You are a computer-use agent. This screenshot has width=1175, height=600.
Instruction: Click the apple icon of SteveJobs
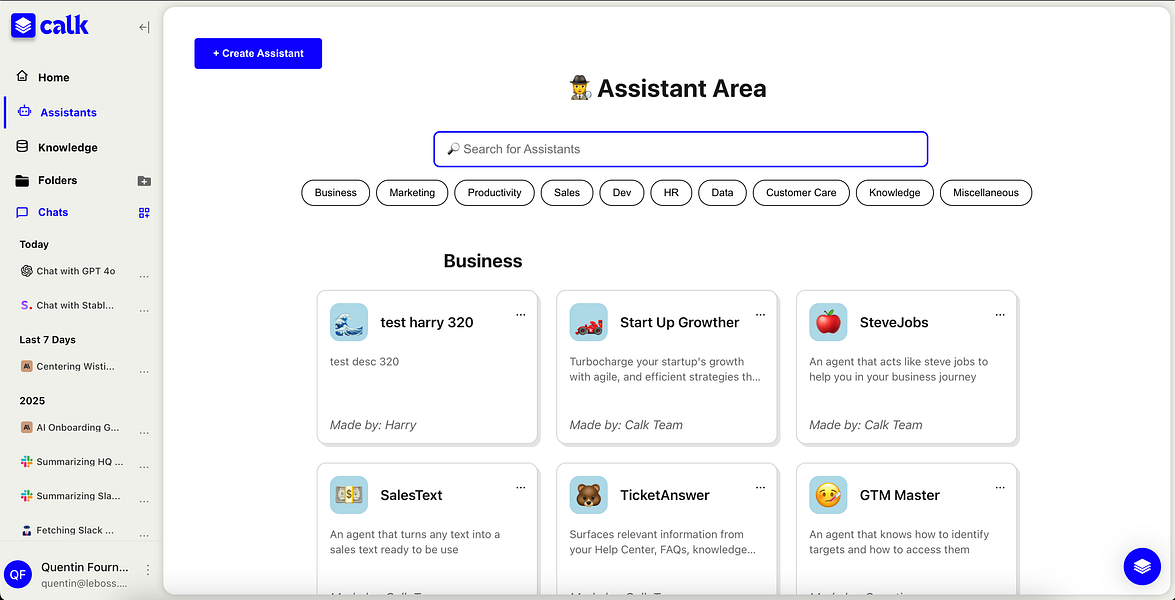(x=828, y=322)
